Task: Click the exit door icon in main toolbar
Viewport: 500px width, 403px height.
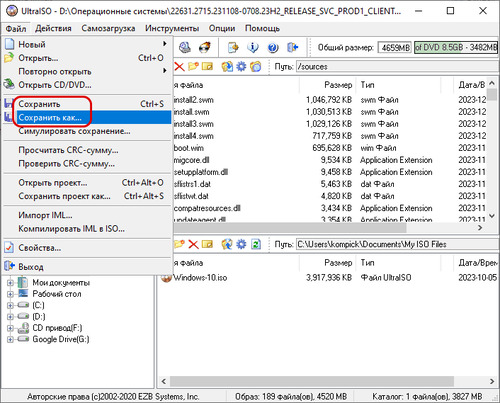Action: tap(293, 48)
